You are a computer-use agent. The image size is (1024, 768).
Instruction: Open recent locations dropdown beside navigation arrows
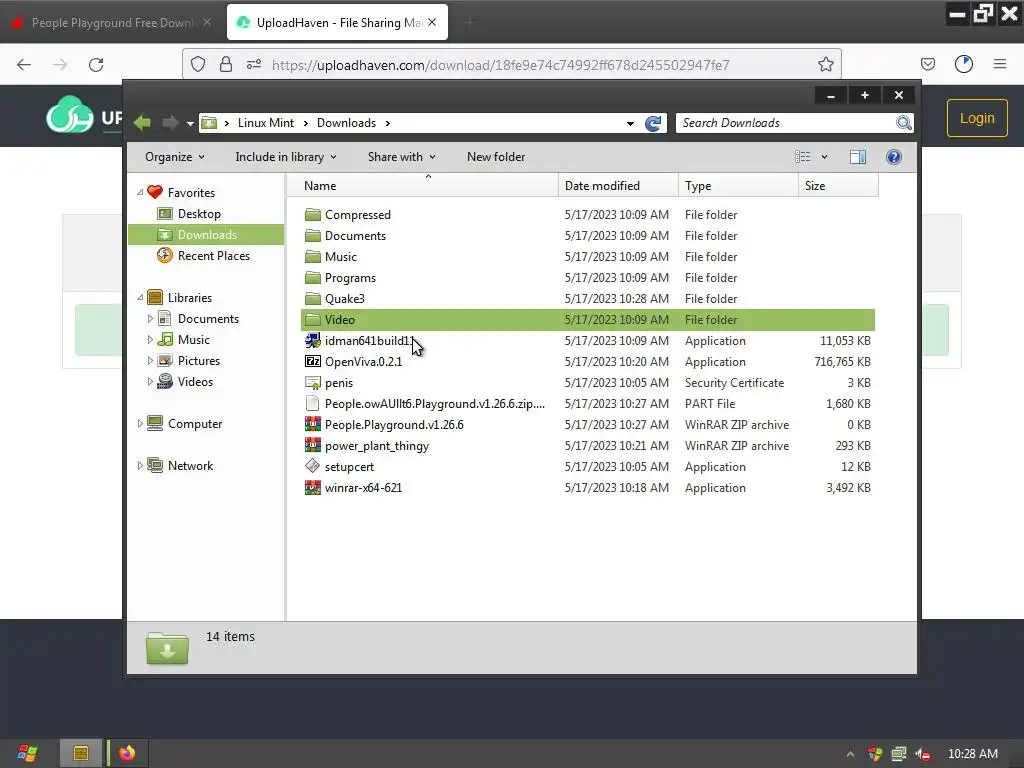[190, 123]
